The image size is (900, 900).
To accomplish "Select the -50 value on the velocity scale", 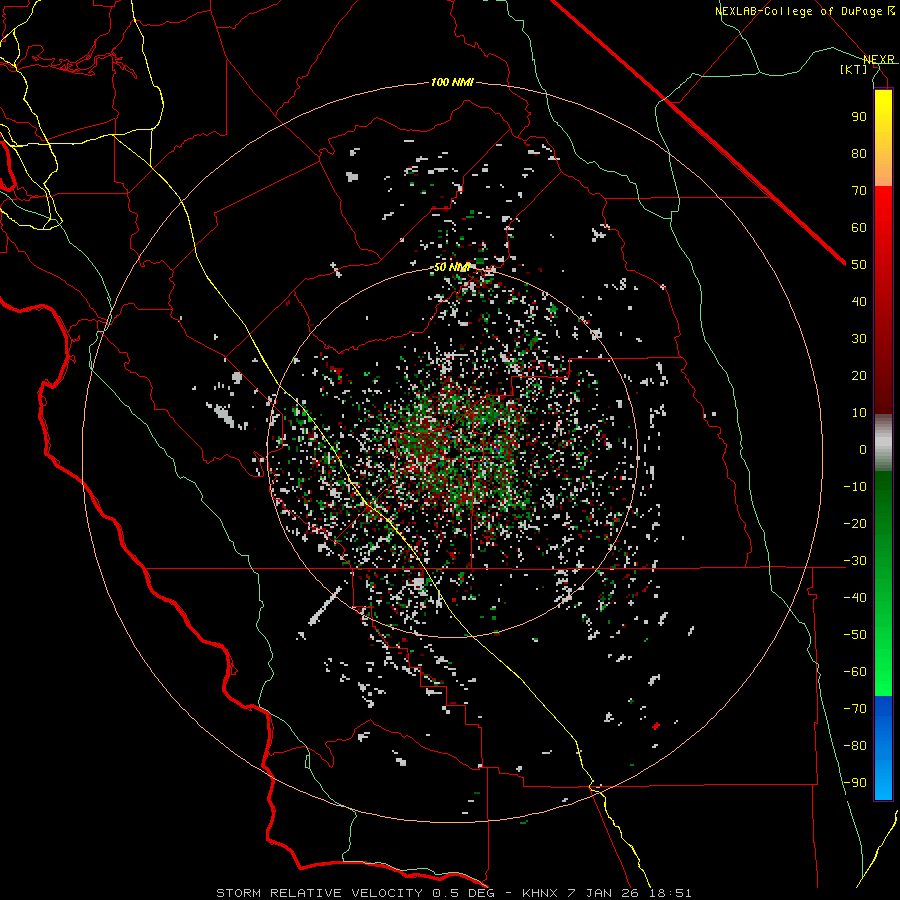I will tap(855, 635).
